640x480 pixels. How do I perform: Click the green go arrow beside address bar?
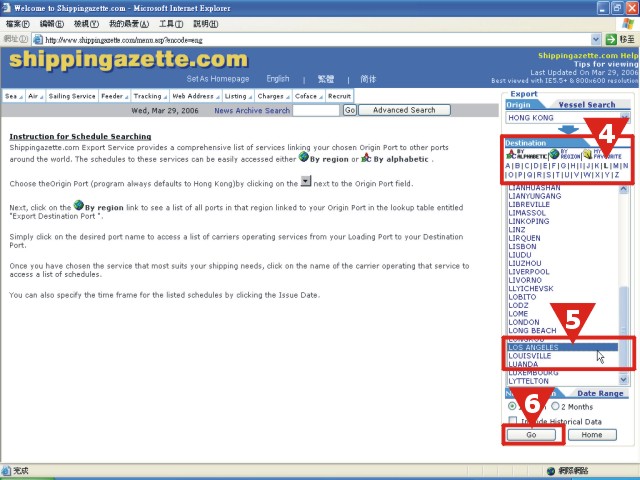[611, 39]
